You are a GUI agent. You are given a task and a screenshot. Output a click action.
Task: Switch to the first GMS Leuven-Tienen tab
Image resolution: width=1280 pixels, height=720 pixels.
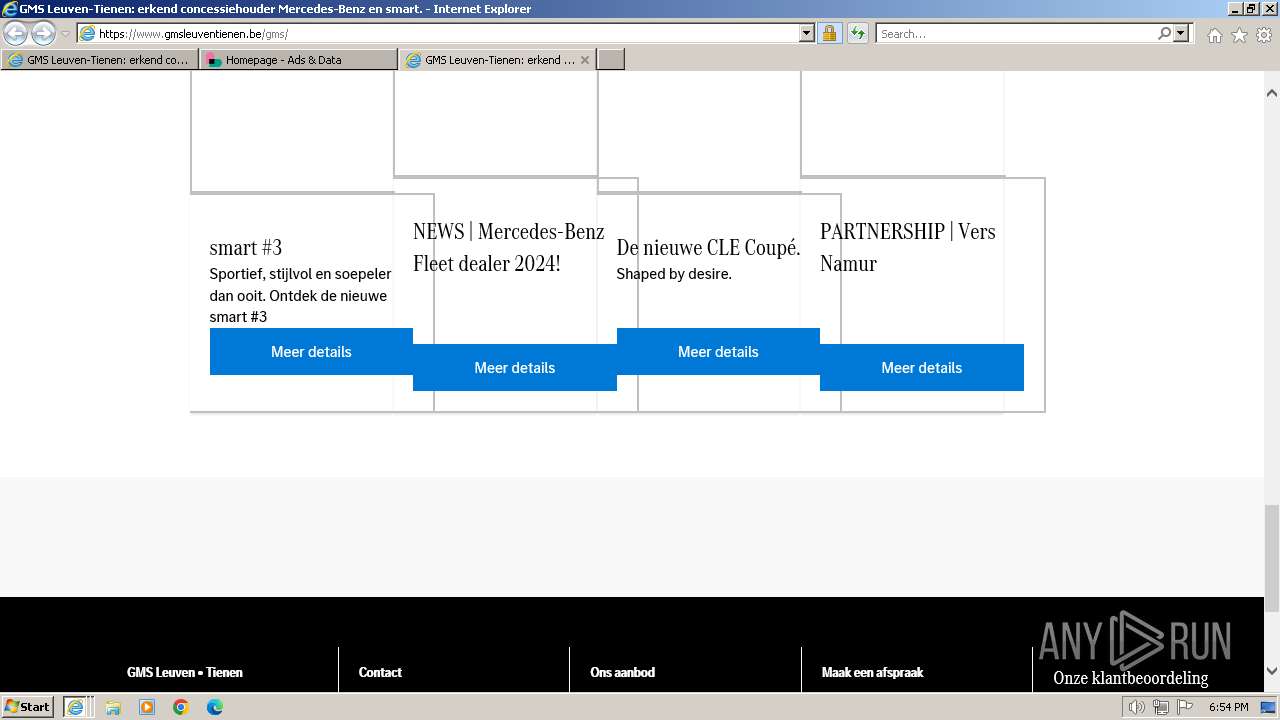(x=99, y=60)
